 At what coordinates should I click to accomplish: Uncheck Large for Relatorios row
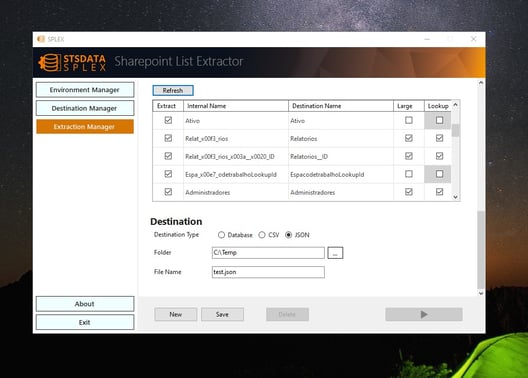pyautogui.click(x=409, y=138)
